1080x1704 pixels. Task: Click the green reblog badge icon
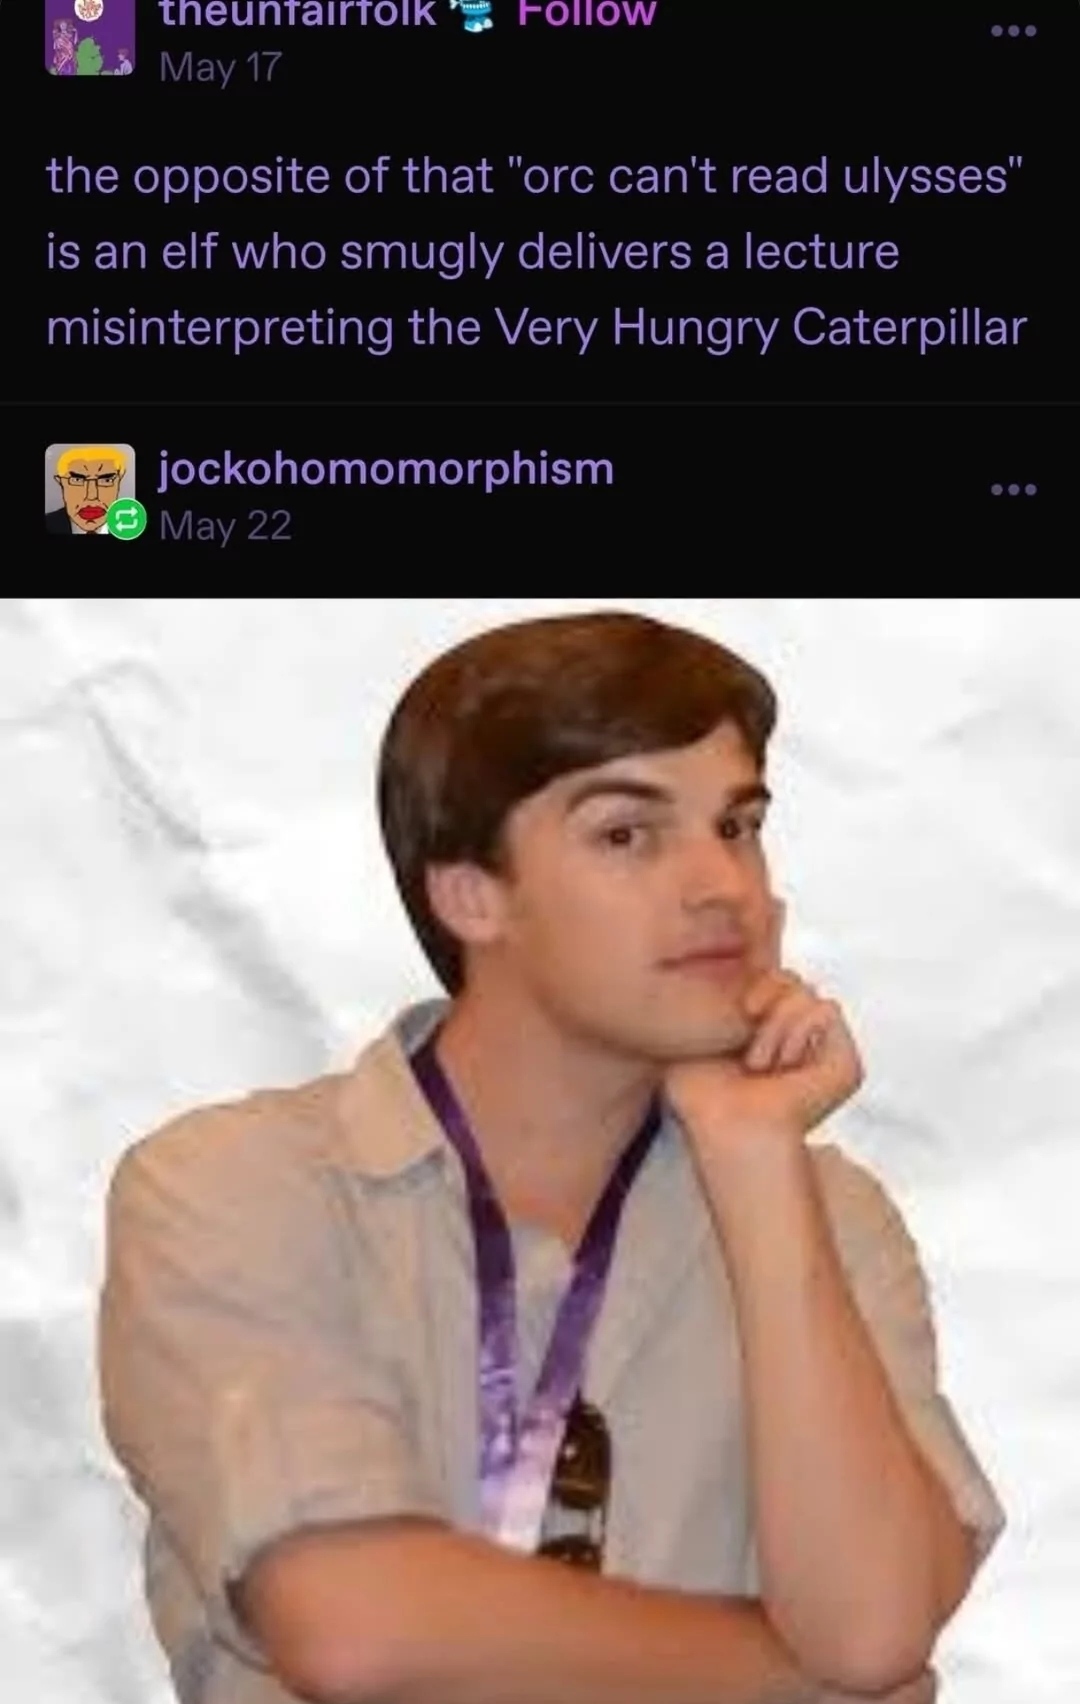tap(127, 519)
